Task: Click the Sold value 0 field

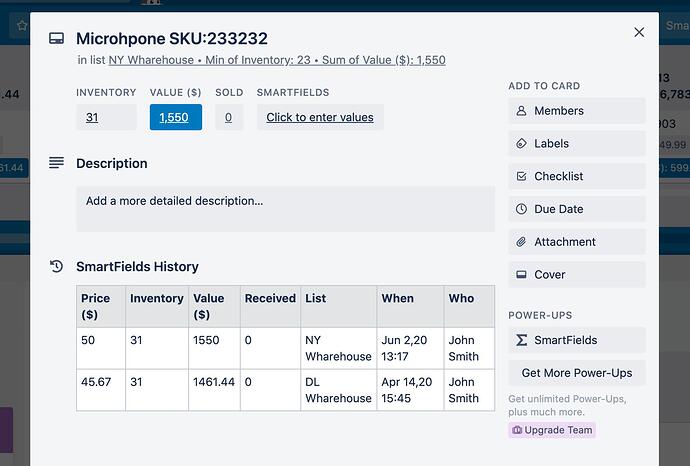Action: pos(228,117)
